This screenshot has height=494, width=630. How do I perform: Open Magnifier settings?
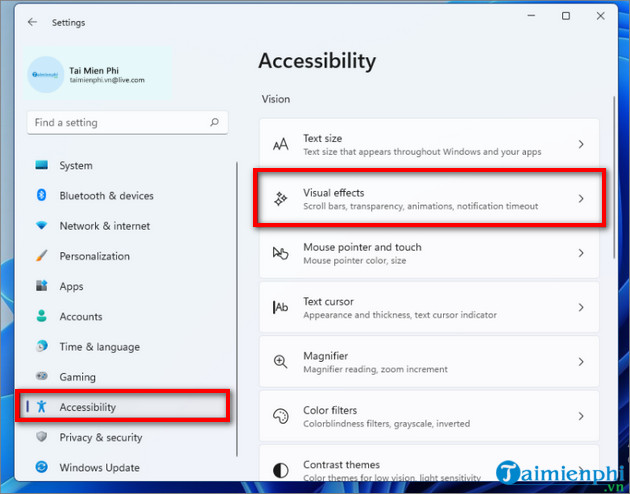tap(429, 361)
